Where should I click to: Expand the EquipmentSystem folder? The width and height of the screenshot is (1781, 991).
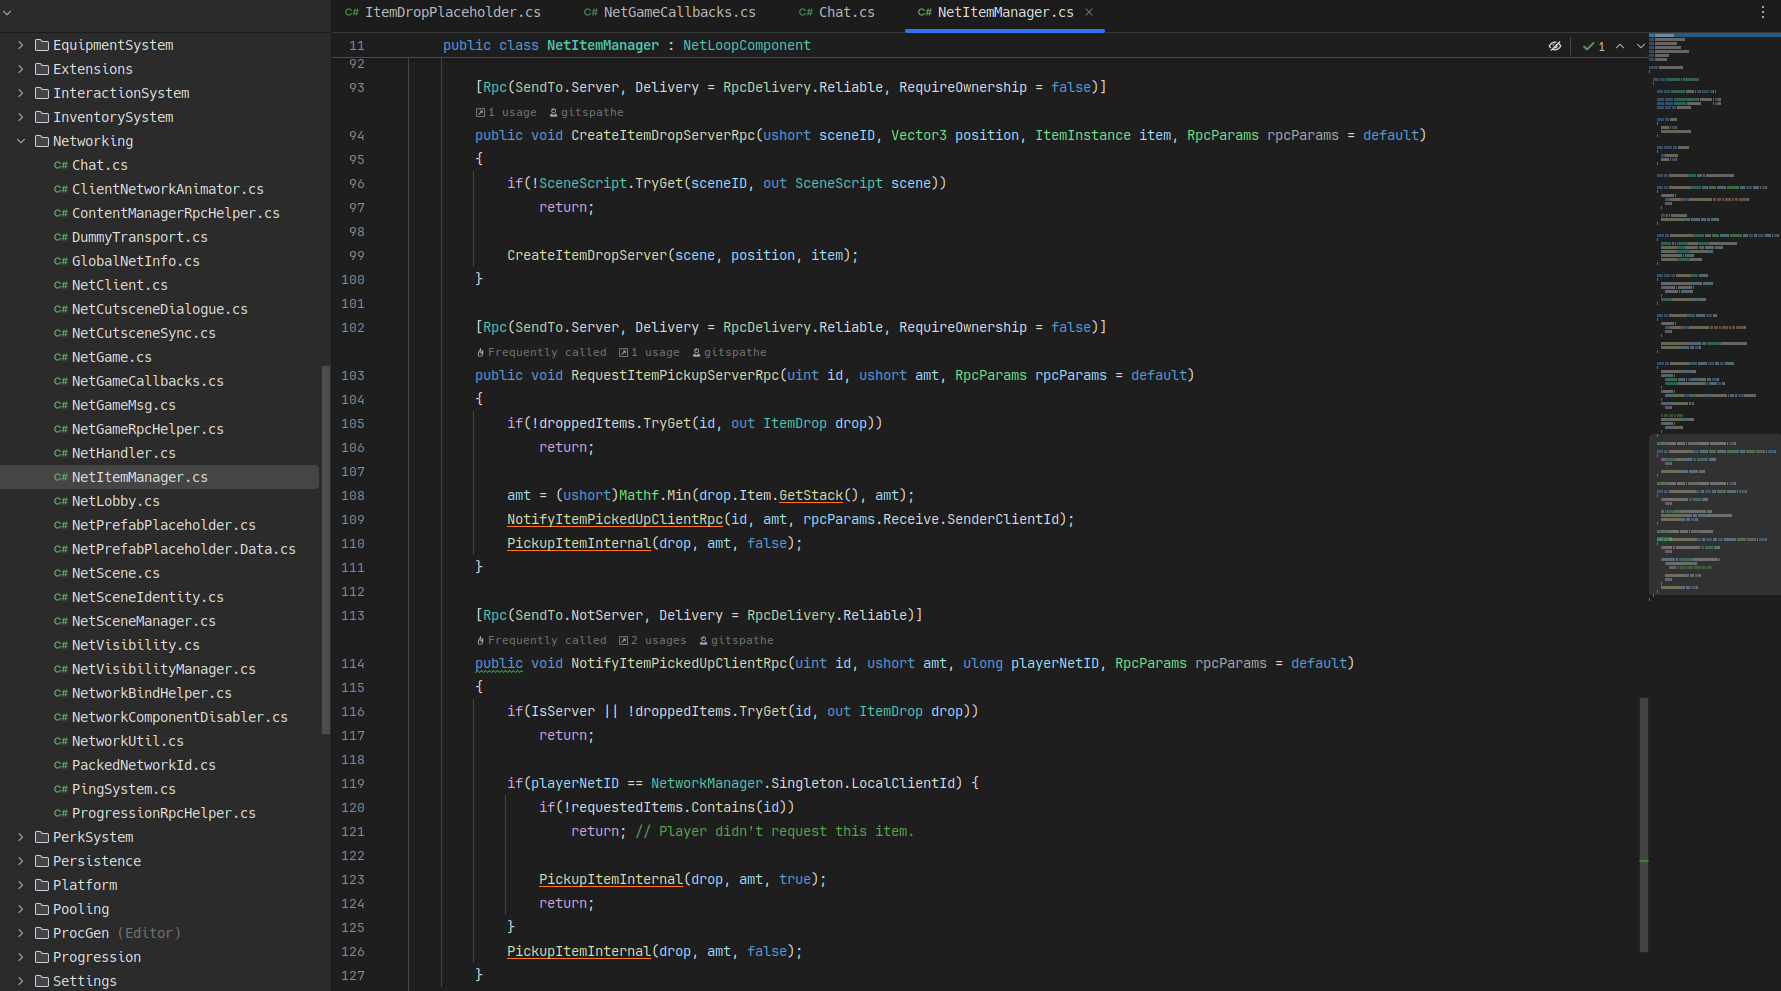point(20,45)
